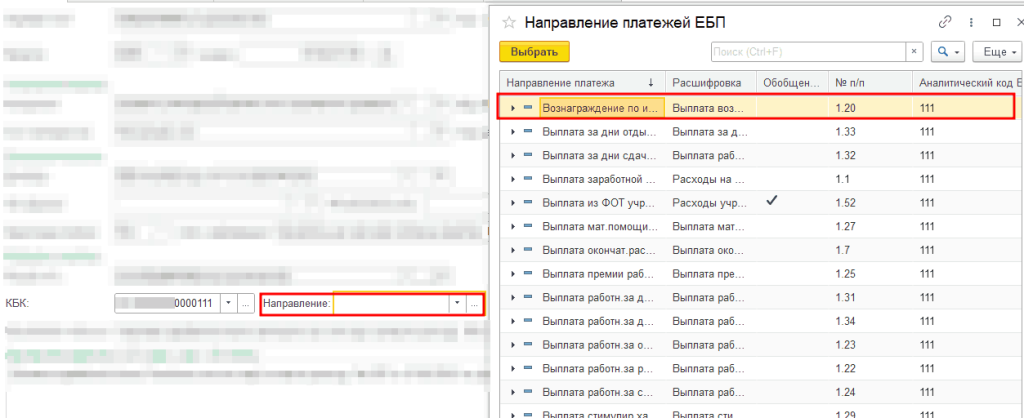
Task: Select the Выплата работн.за о... entry
Action: click(x=599, y=344)
